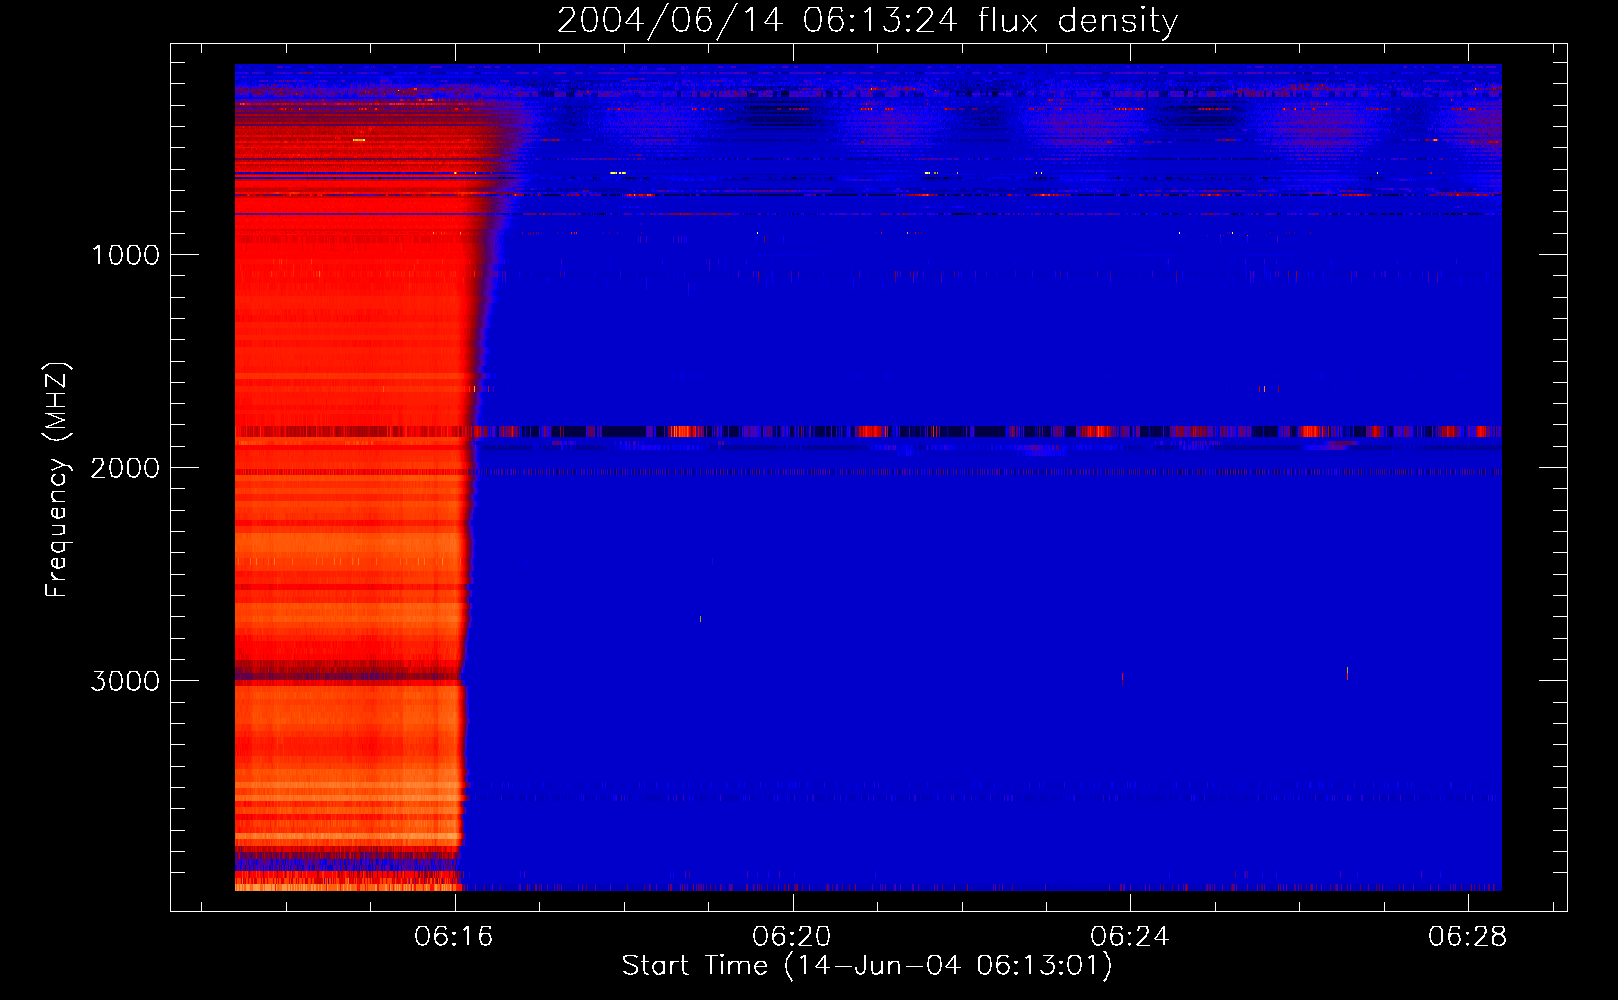Select the 1000 frequency axis label
This screenshot has height=1000, width=1618.
click(x=125, y=255)
